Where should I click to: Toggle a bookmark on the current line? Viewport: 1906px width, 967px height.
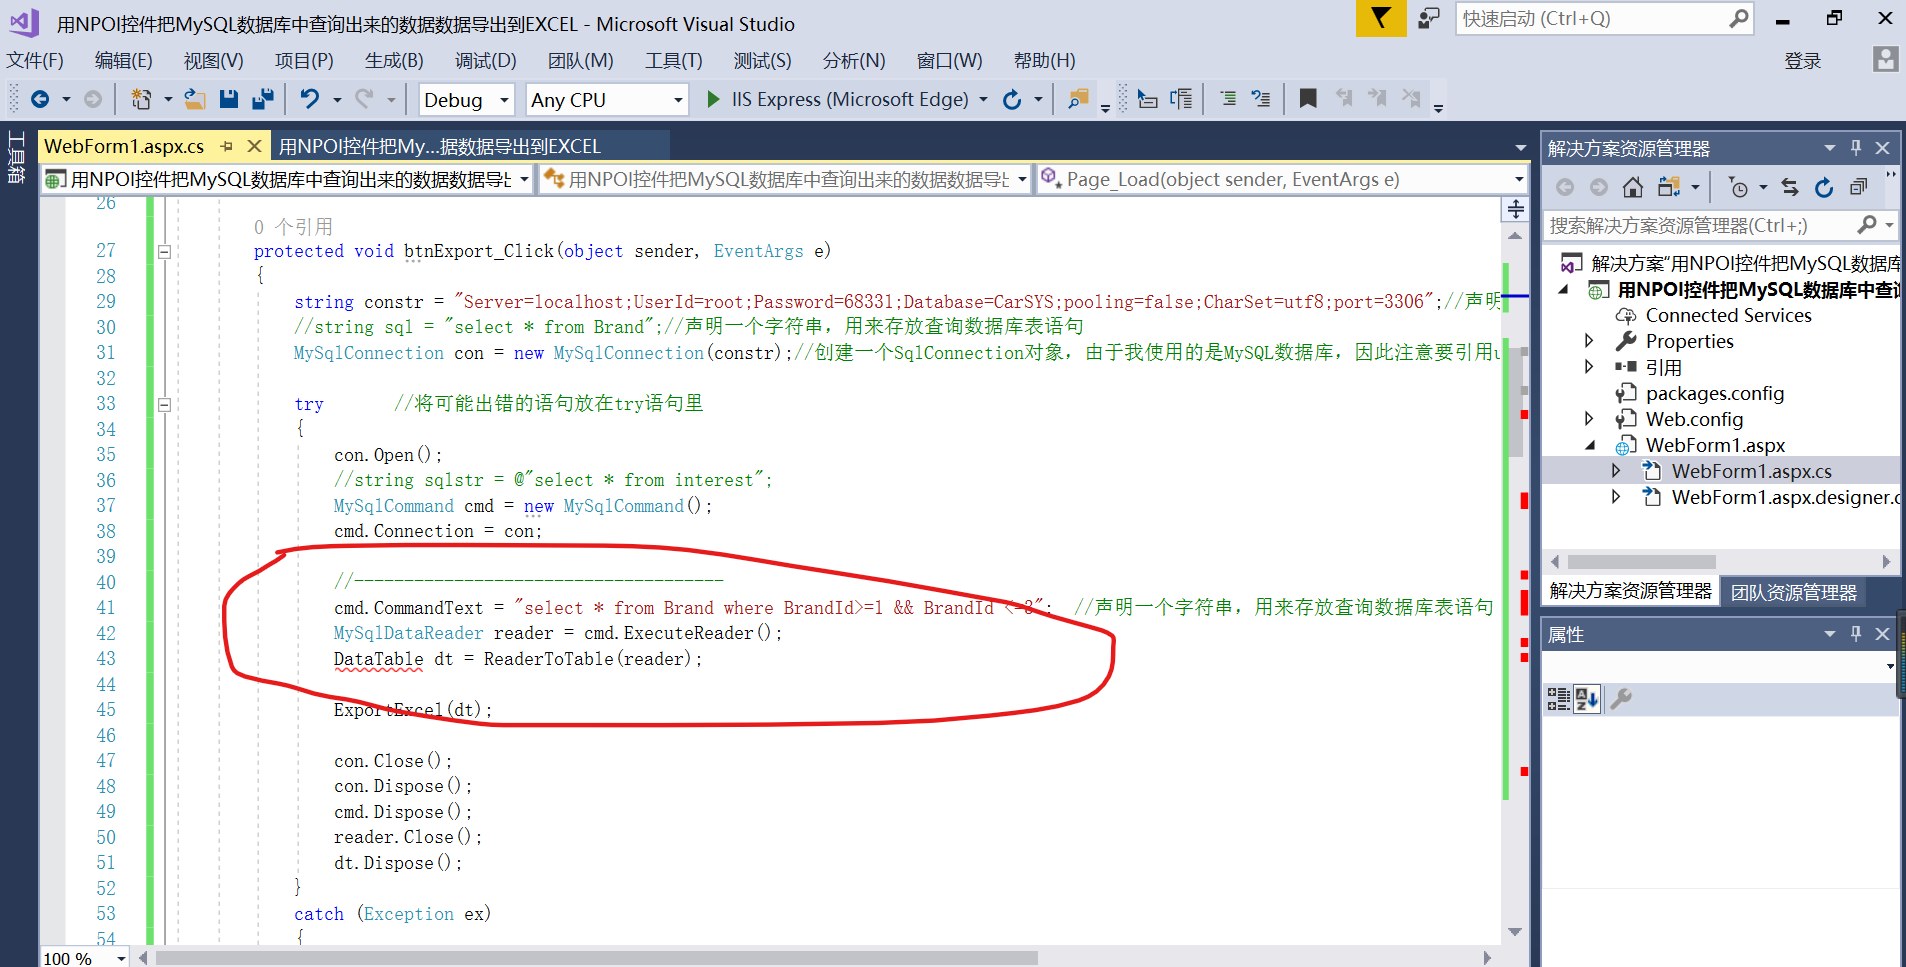pos(1308,98)
